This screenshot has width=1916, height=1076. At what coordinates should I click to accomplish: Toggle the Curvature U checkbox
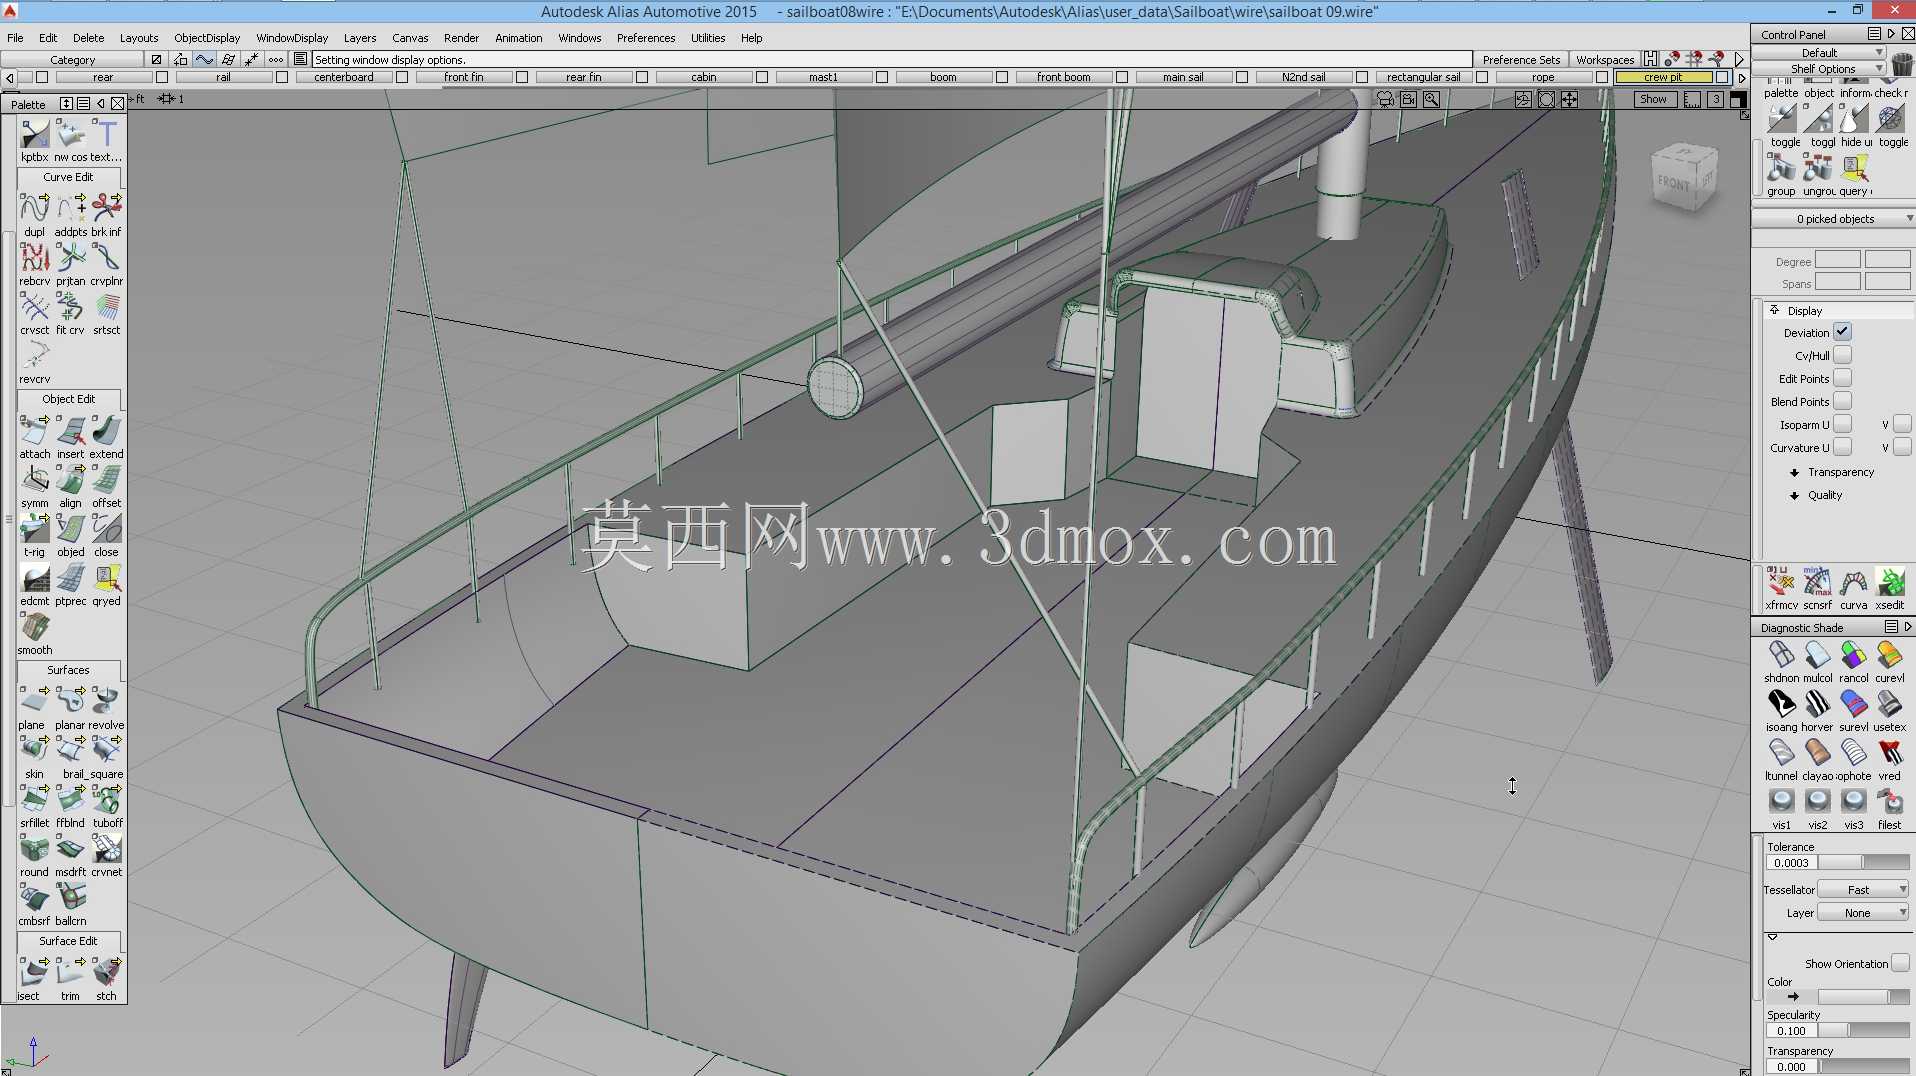(x=1842, y=447)
